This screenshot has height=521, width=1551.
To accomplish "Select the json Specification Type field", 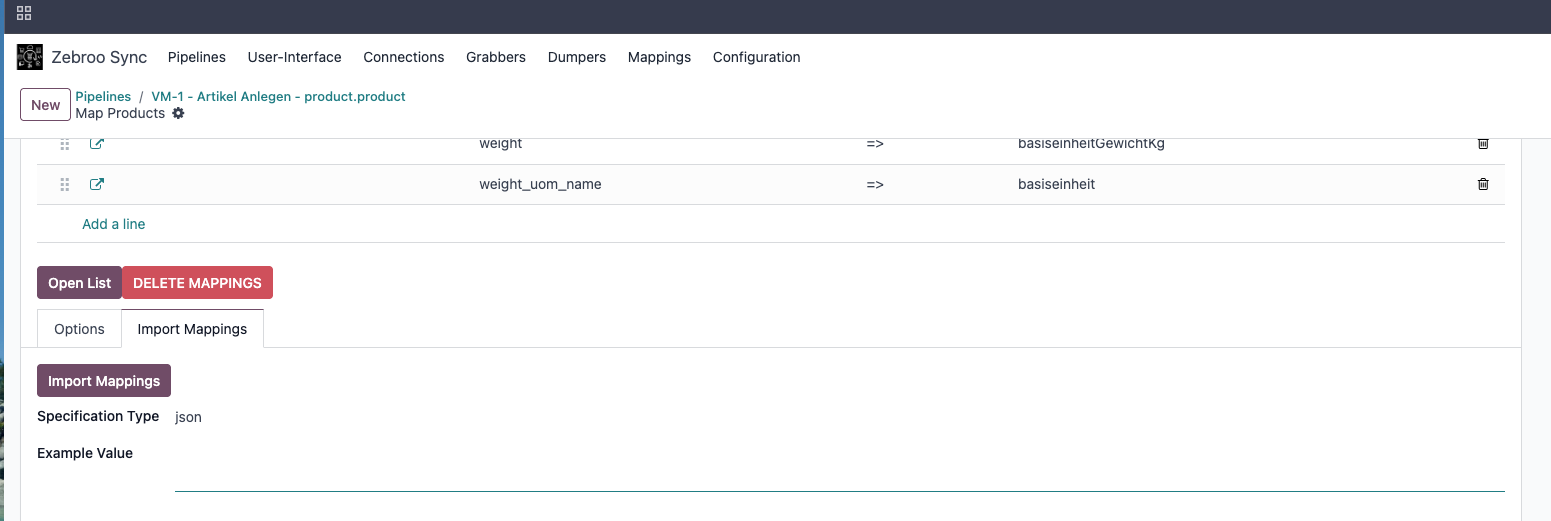I will point(188,417).
